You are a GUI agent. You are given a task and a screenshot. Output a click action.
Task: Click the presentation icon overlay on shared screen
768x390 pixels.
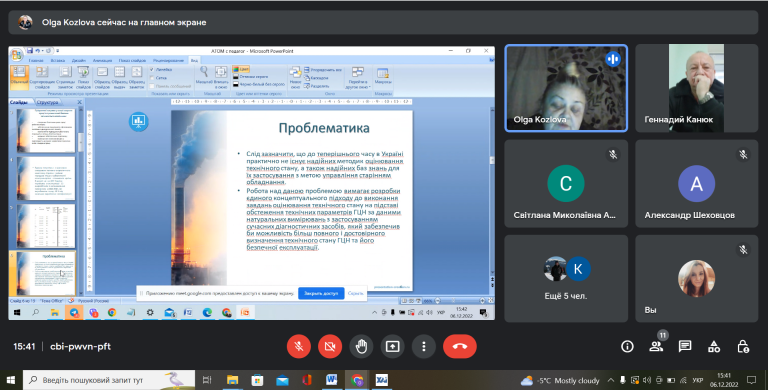point(139,121)
